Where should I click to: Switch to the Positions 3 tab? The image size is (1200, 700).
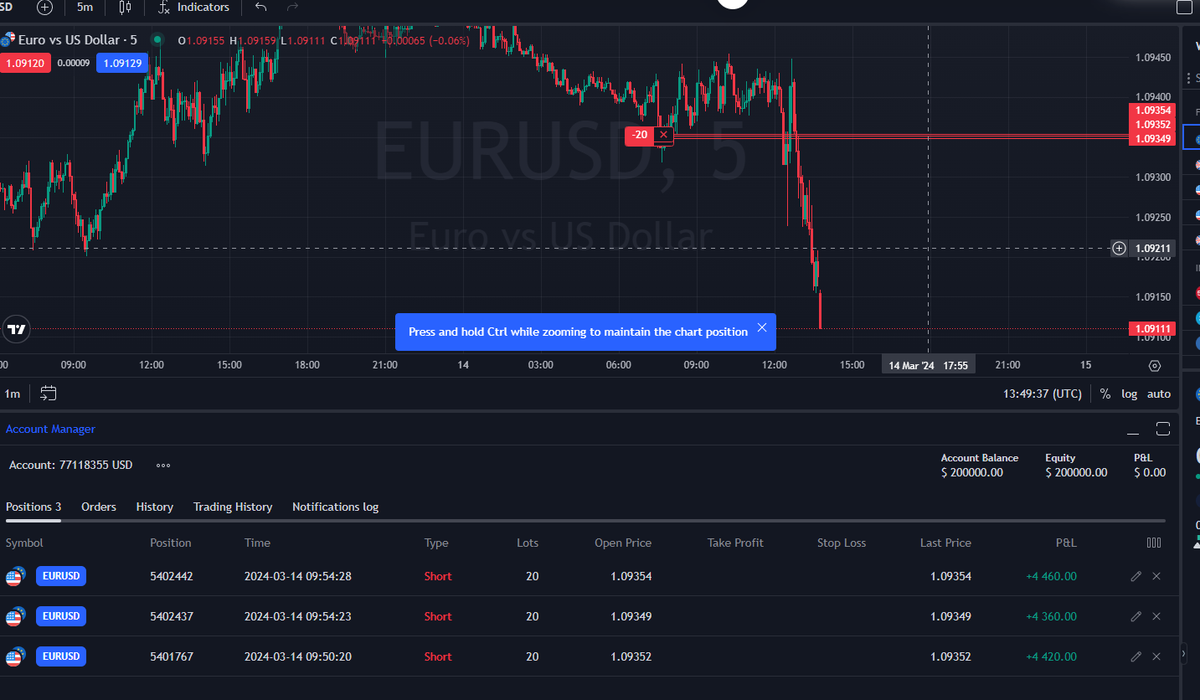point(33,507)
